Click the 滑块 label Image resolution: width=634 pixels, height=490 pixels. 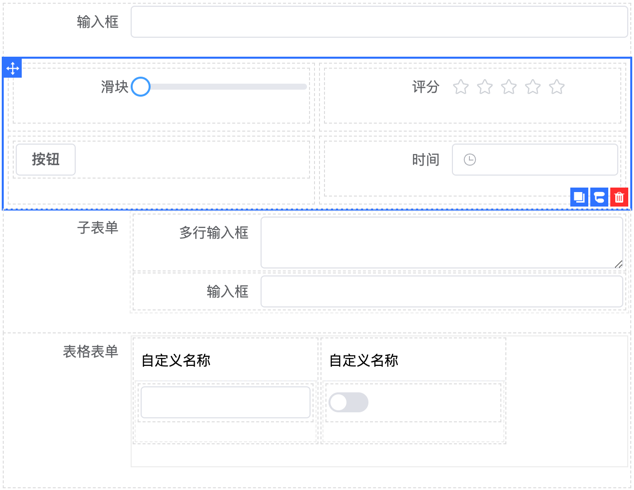pyautogui.click(x=114, y=87)
